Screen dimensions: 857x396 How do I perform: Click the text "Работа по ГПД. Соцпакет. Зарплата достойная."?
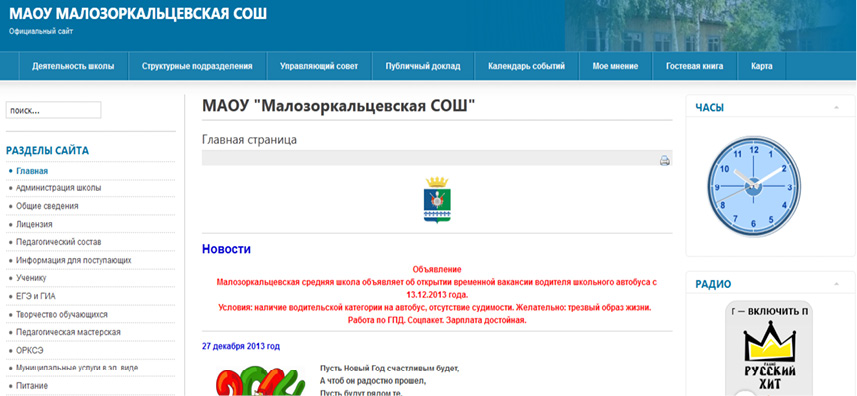437,320
